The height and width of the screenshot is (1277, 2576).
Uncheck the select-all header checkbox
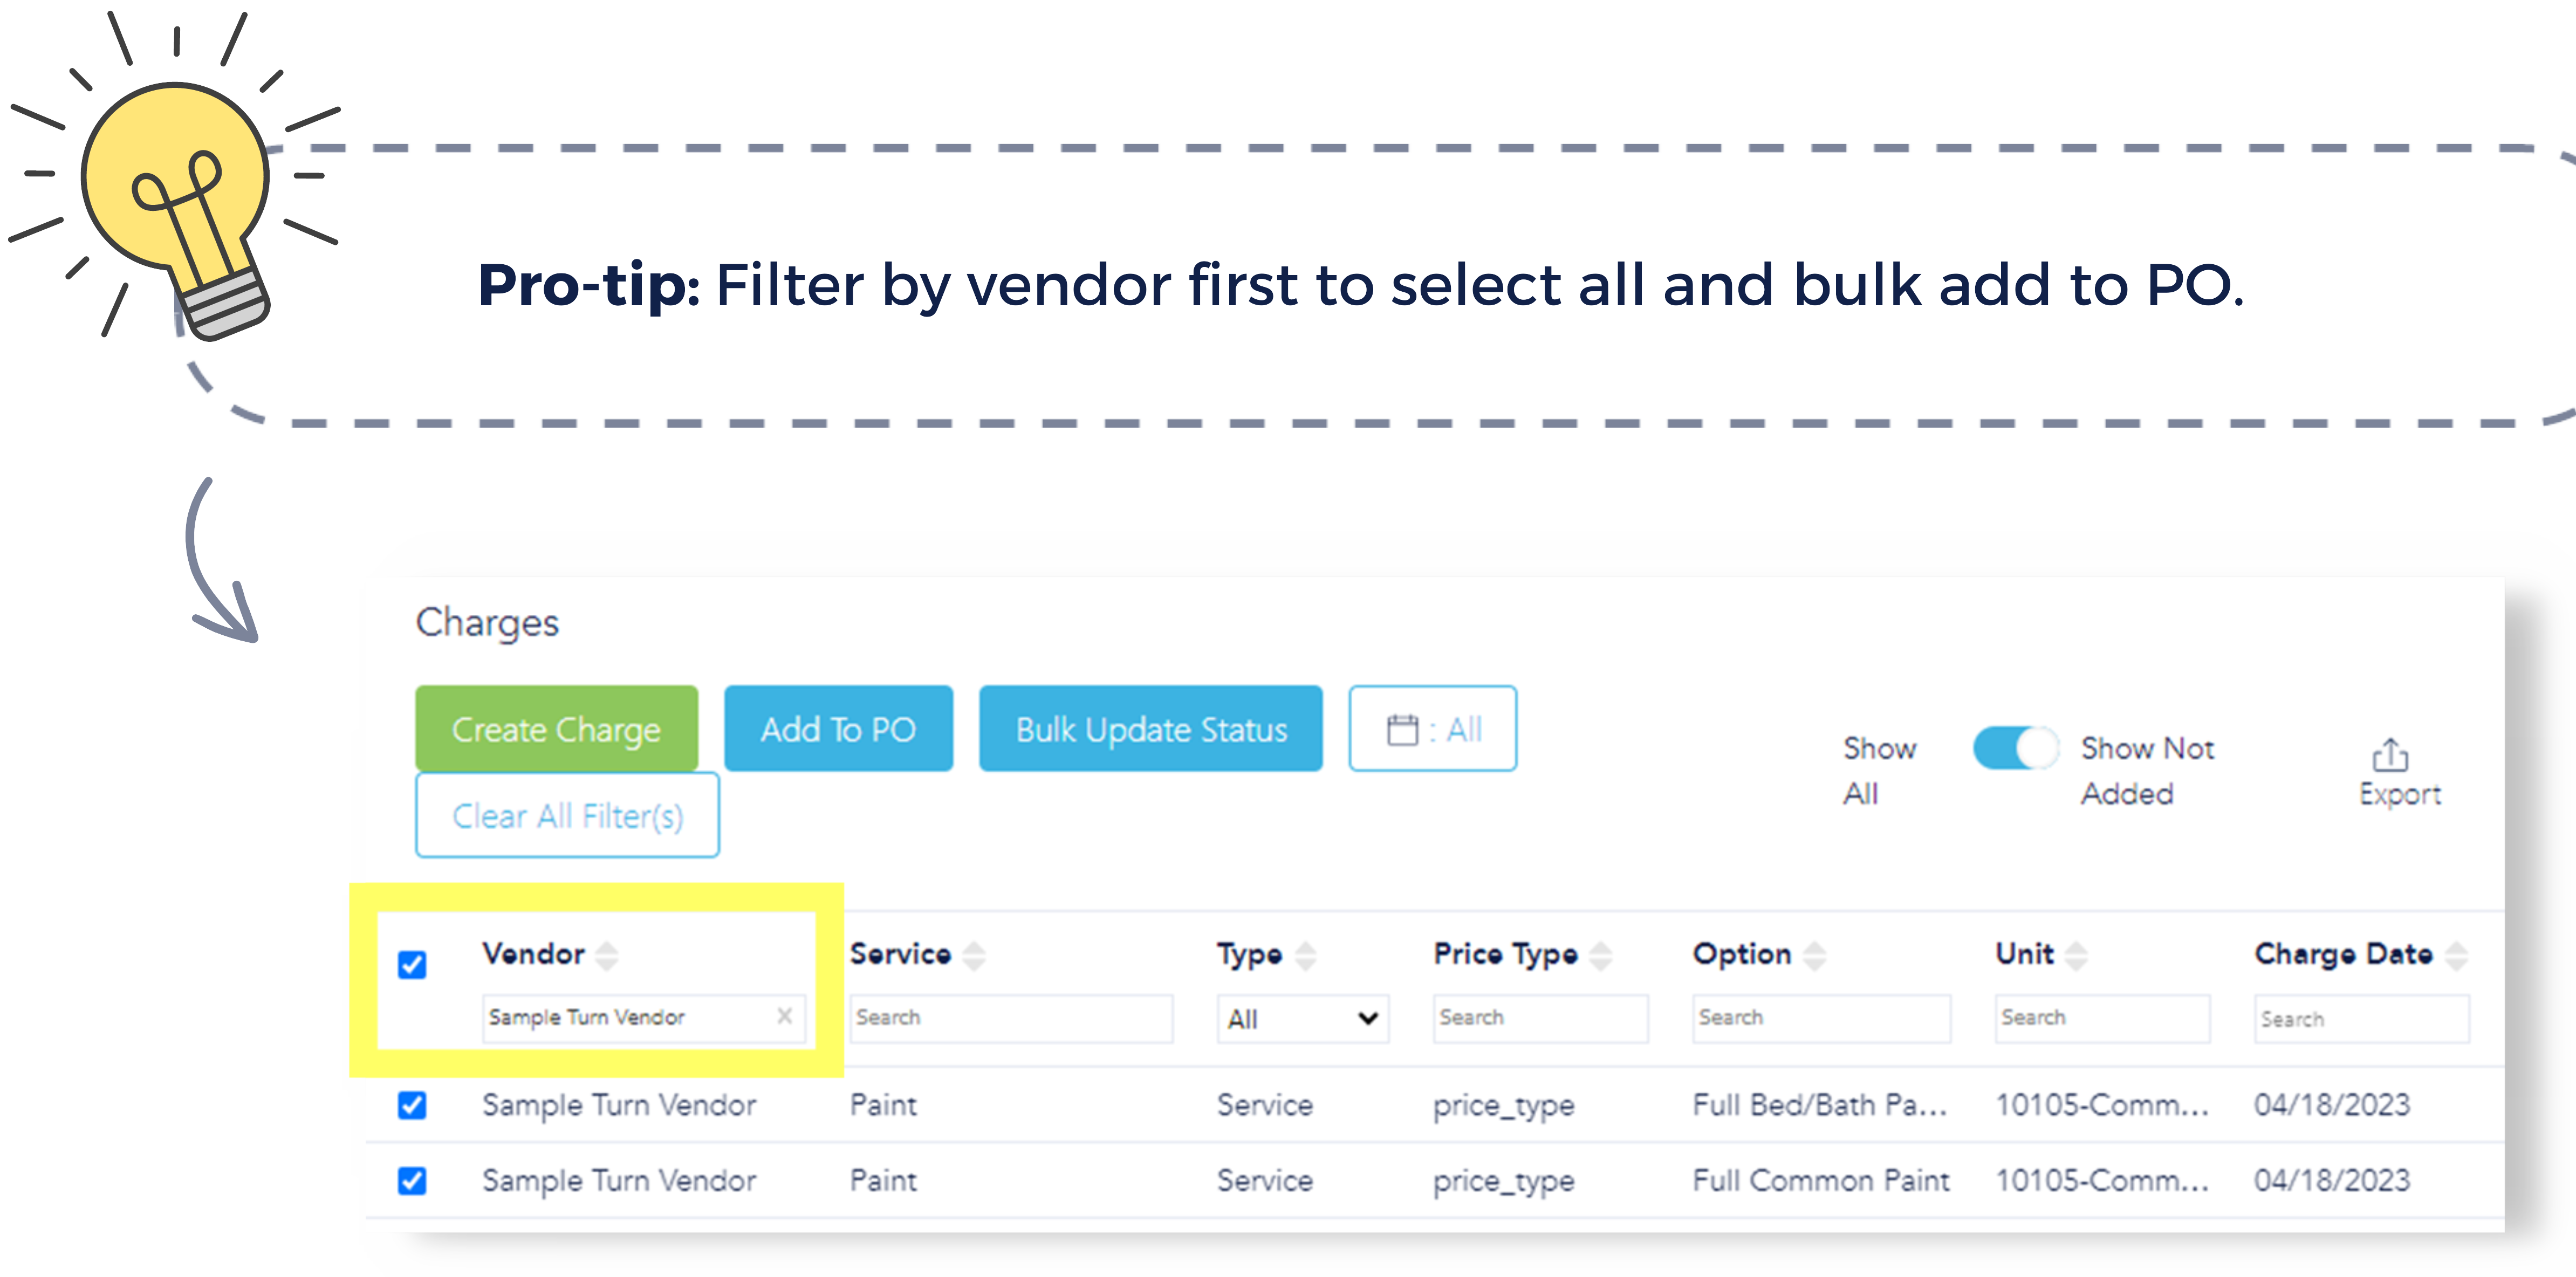[412, 964]
